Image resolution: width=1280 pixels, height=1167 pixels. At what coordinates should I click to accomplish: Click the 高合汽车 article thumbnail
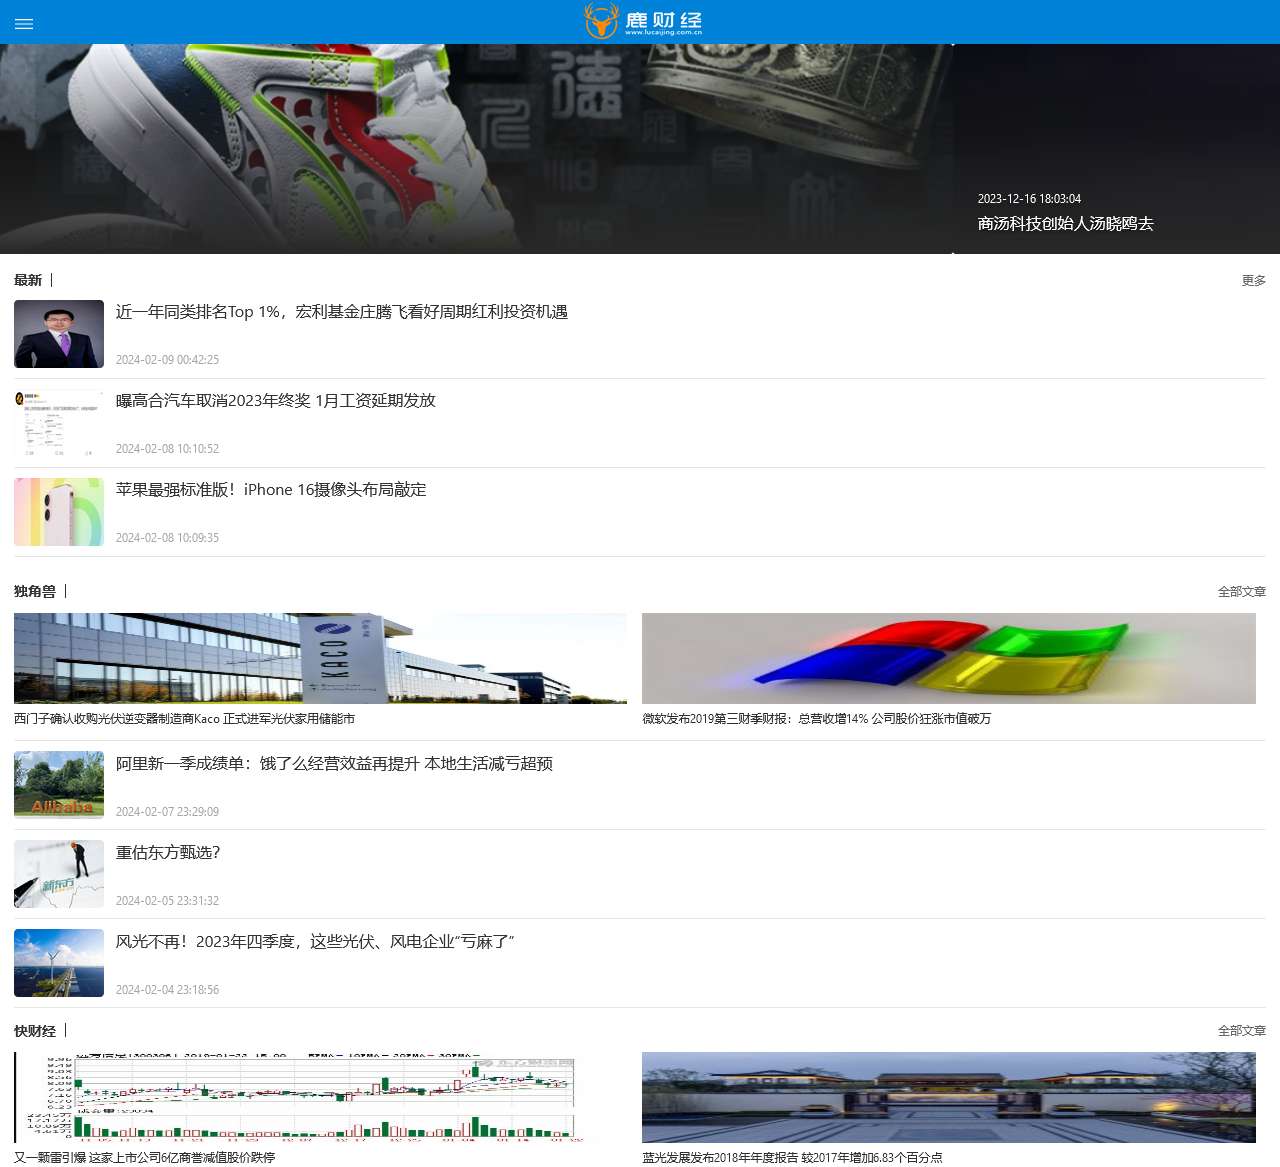coord(59,423)
